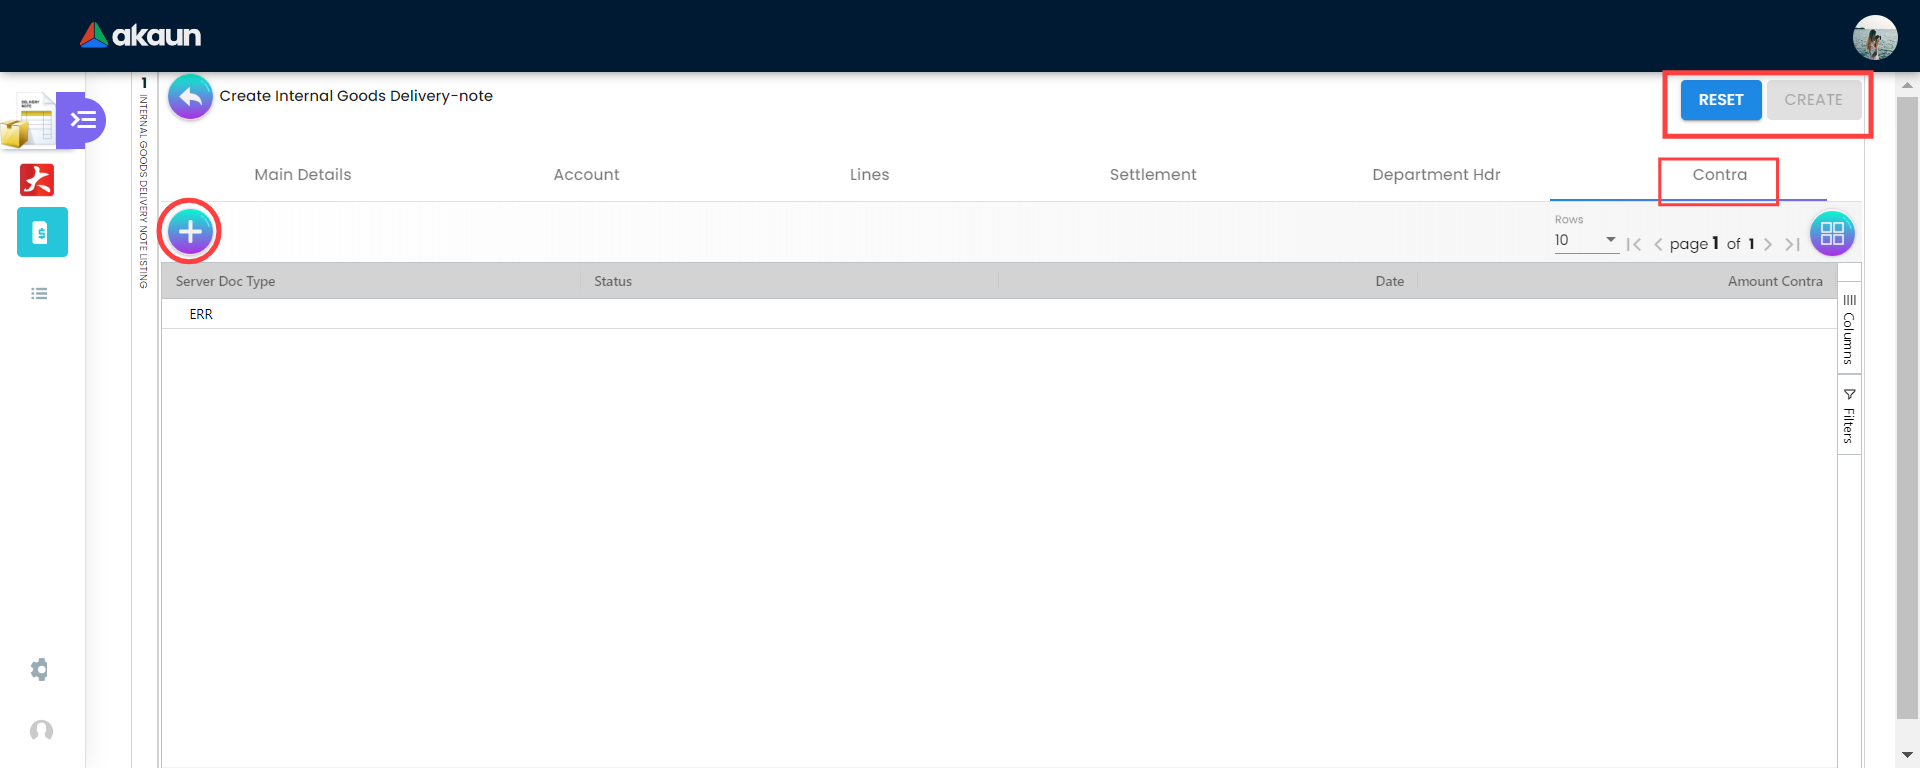Toggle the purple sidebar menu button
The height and width of the screenshot is (768, 1920).
(x=82, y=120)
